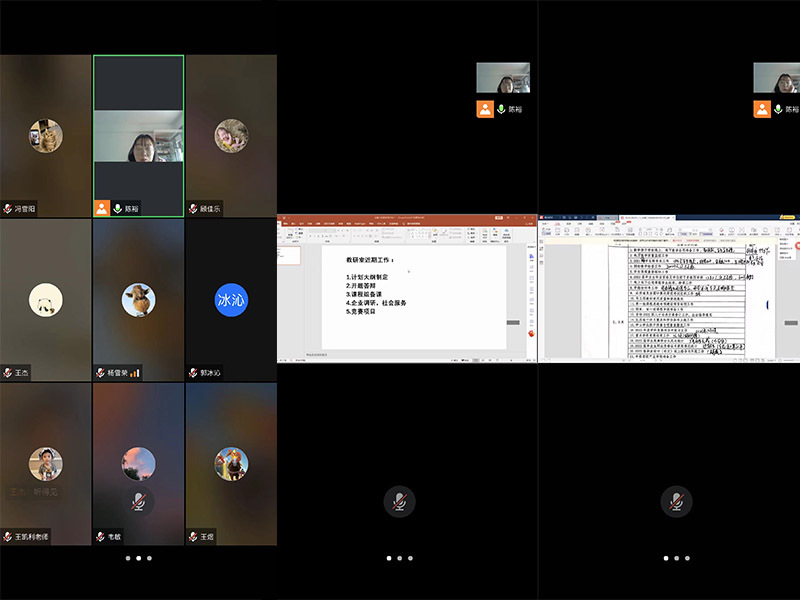Go to the last page dot in the PowerPoint-share panel
This screenshot has height=600, width=800.
[x=410, y=558]
